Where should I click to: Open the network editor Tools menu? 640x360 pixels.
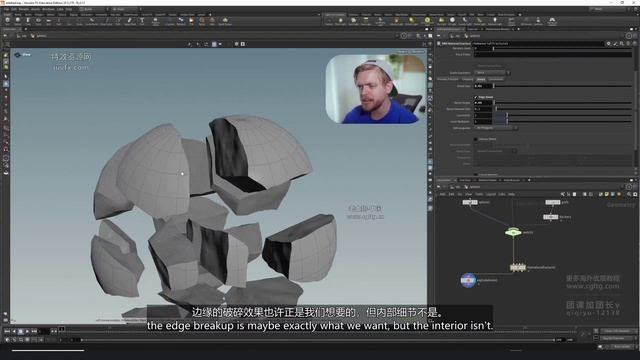(x=479, y=194)
